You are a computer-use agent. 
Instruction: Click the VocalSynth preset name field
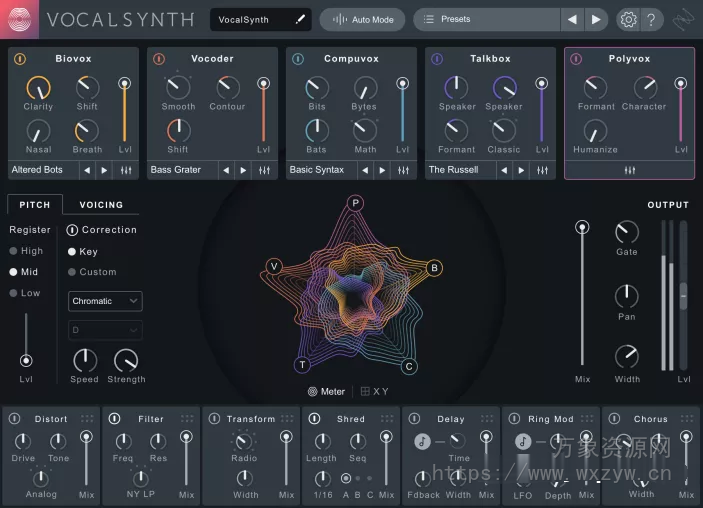point(260,19)
